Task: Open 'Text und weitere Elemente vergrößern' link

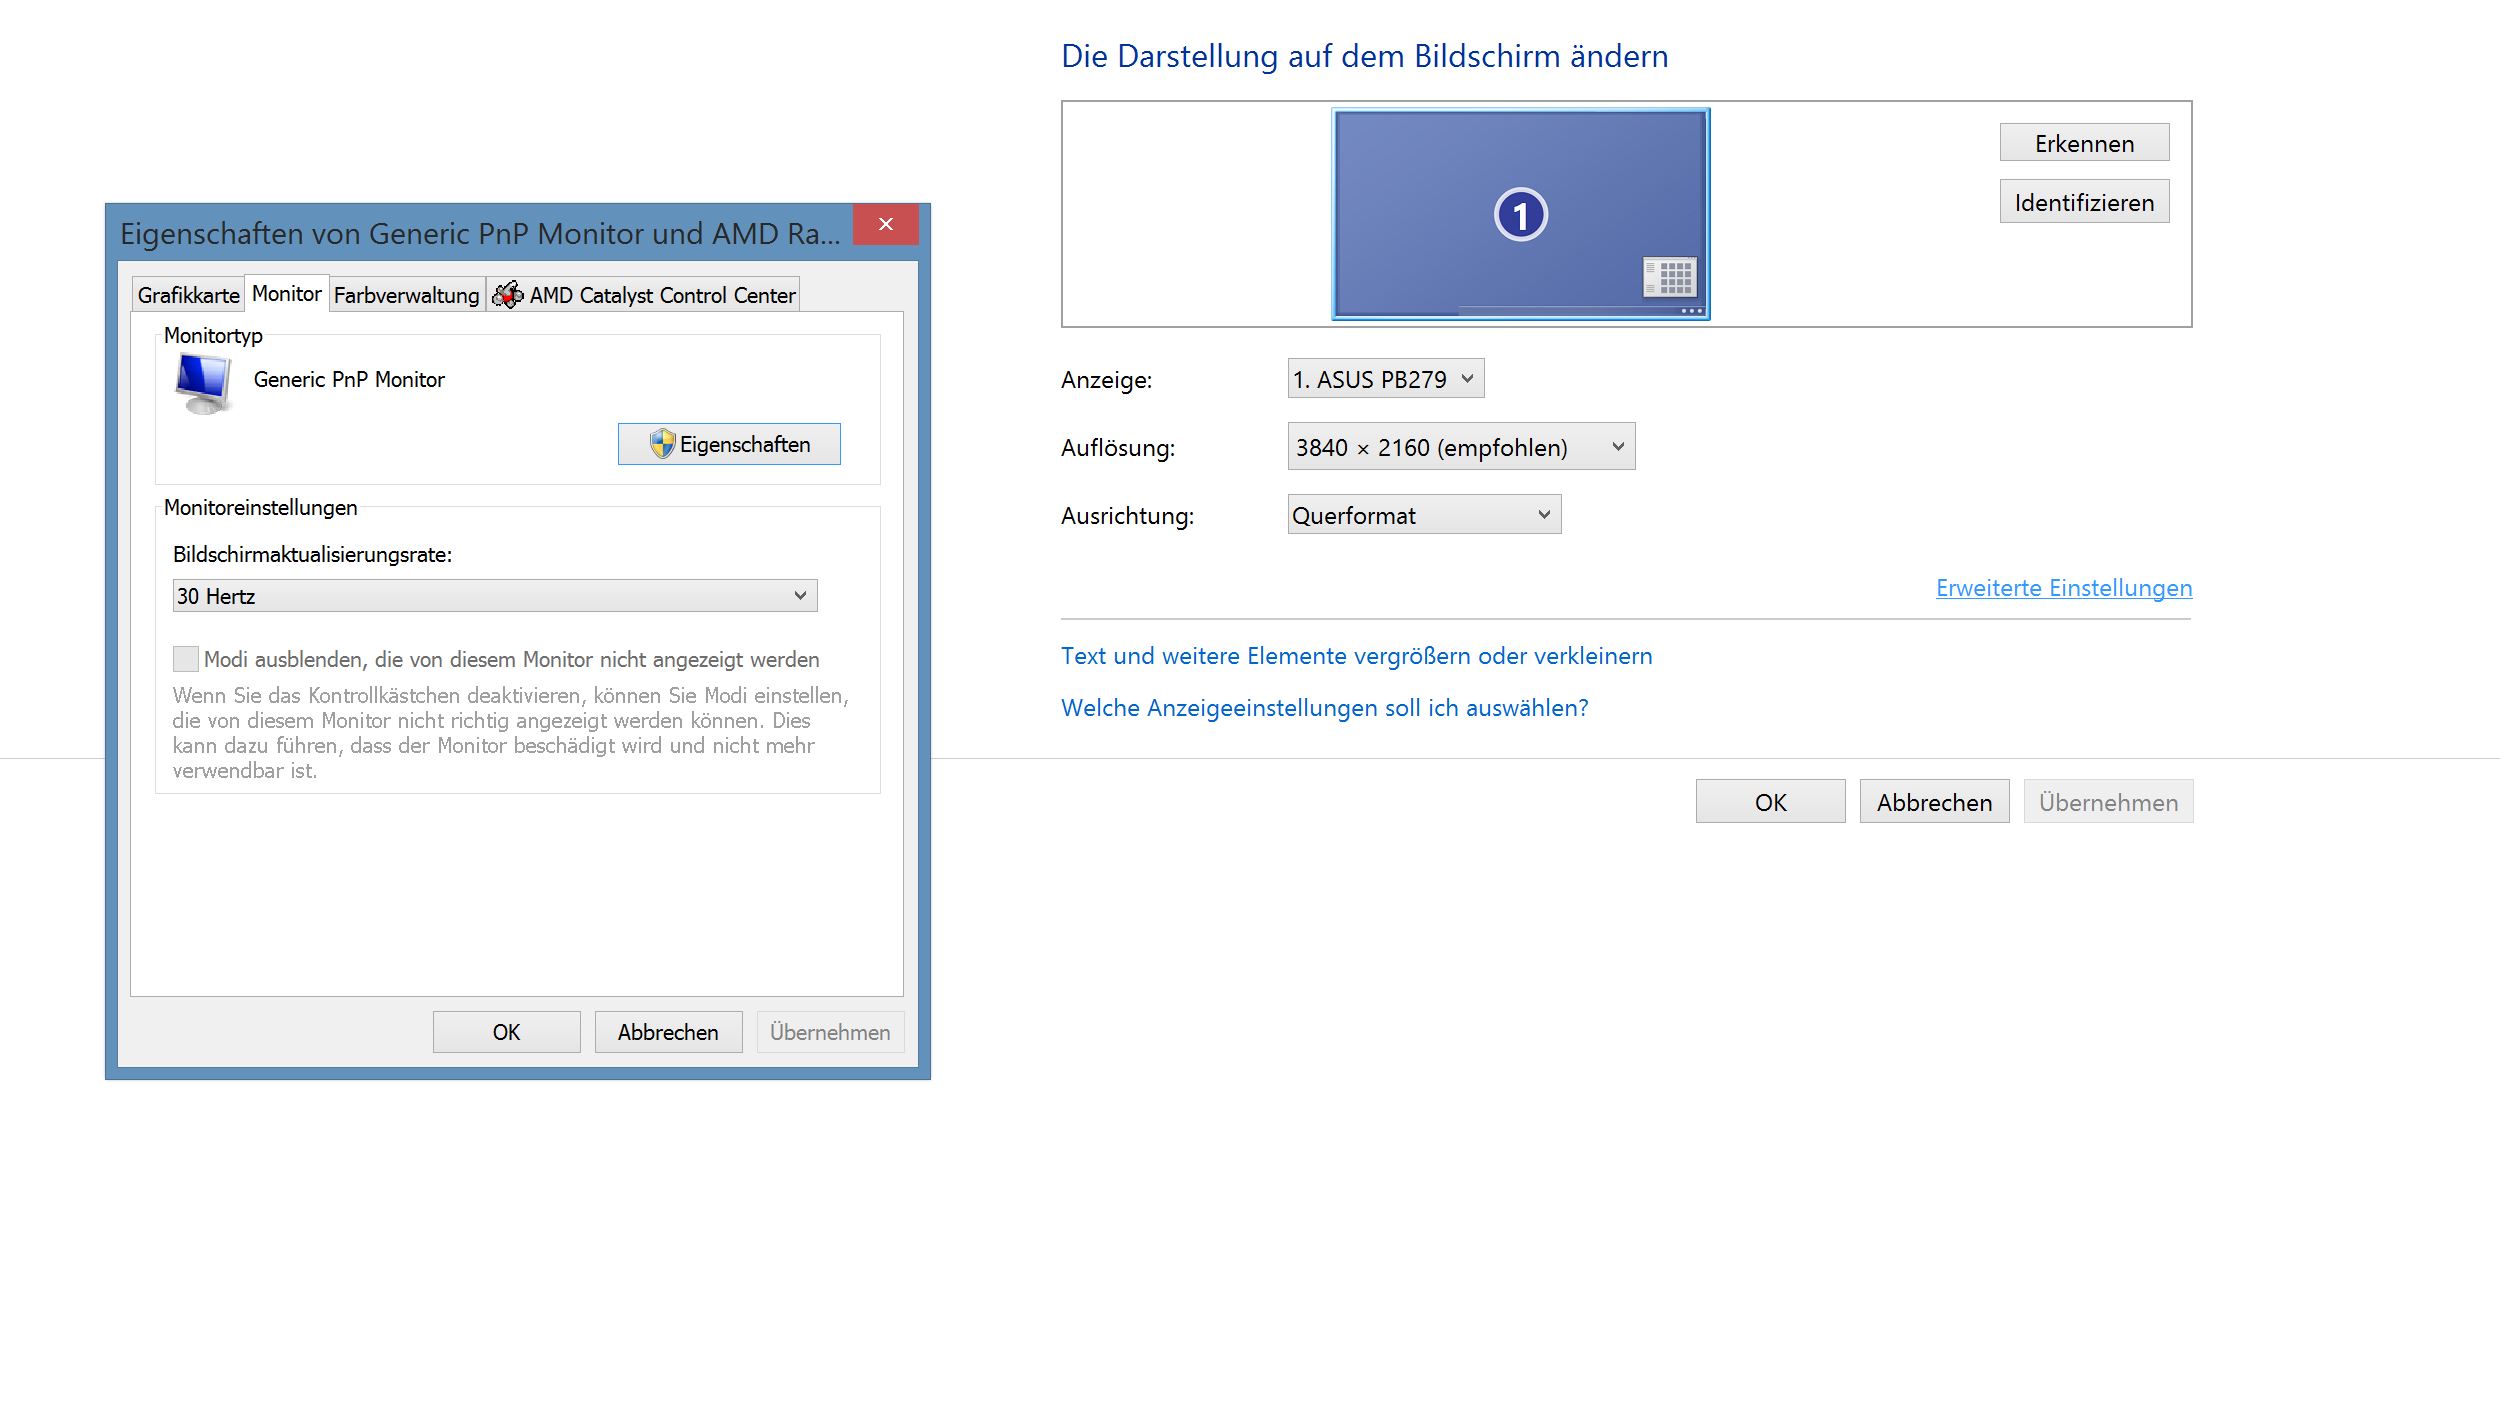Action: point(1356,656)
